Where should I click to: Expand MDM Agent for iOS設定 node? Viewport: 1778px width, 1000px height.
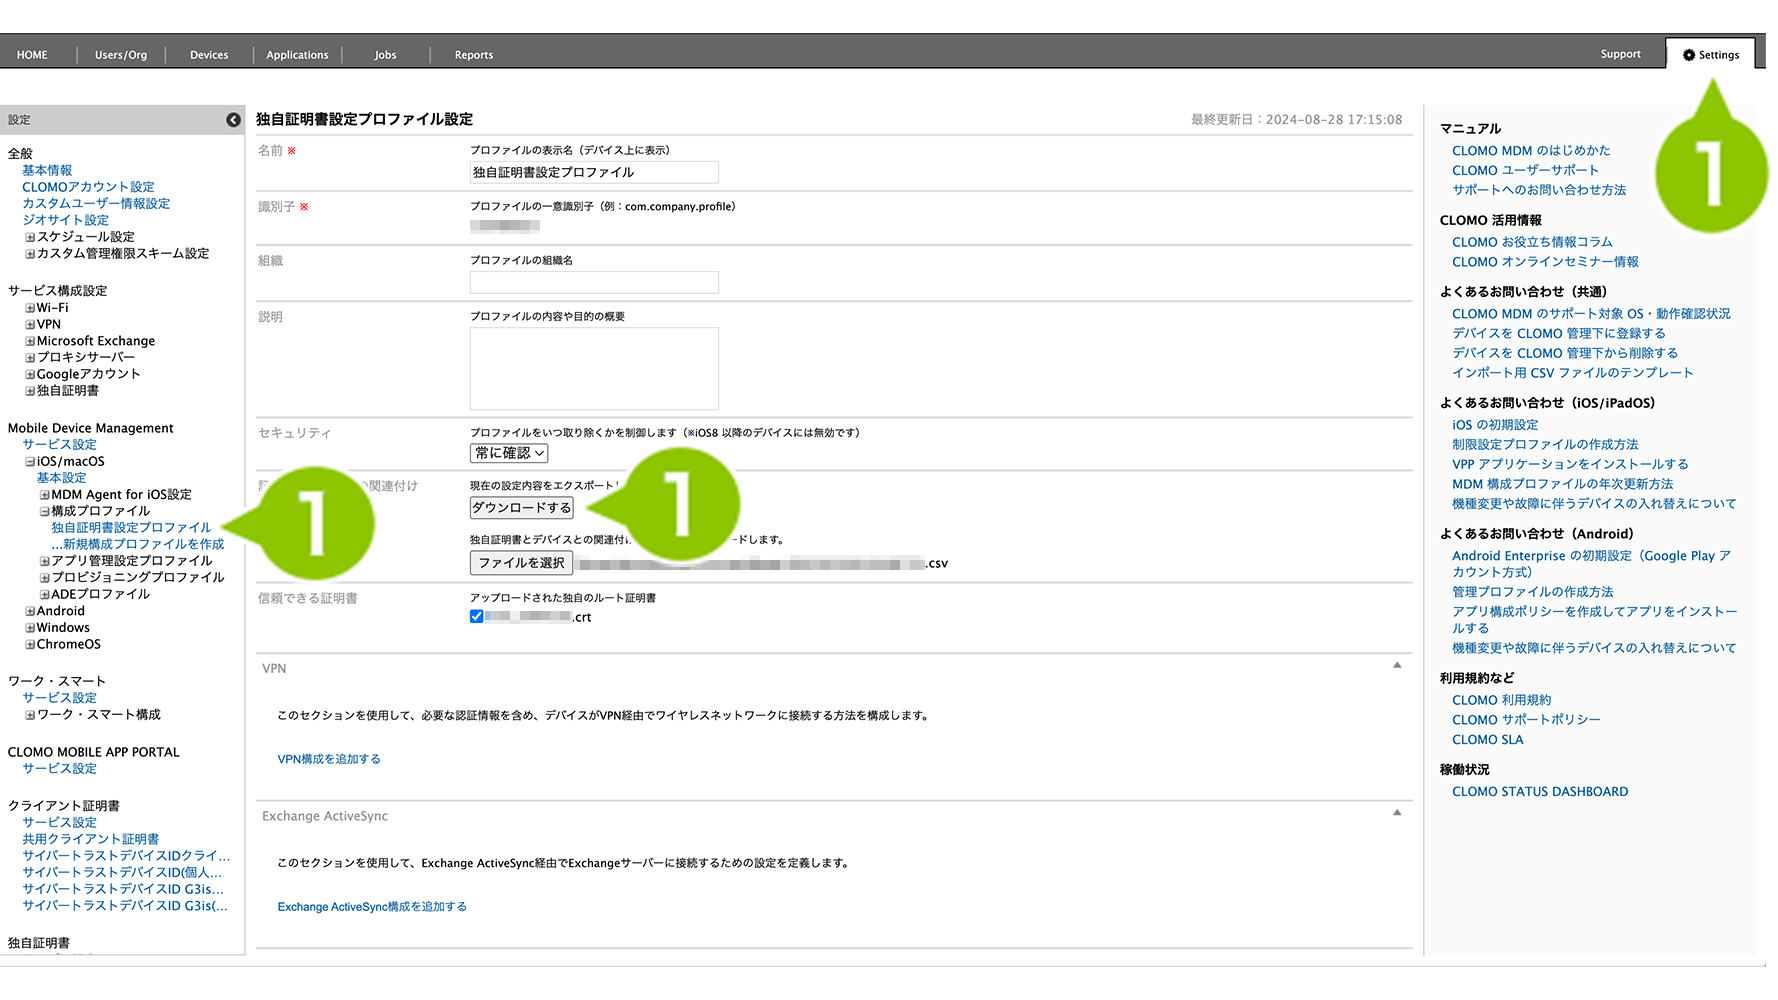coord(45,495)
